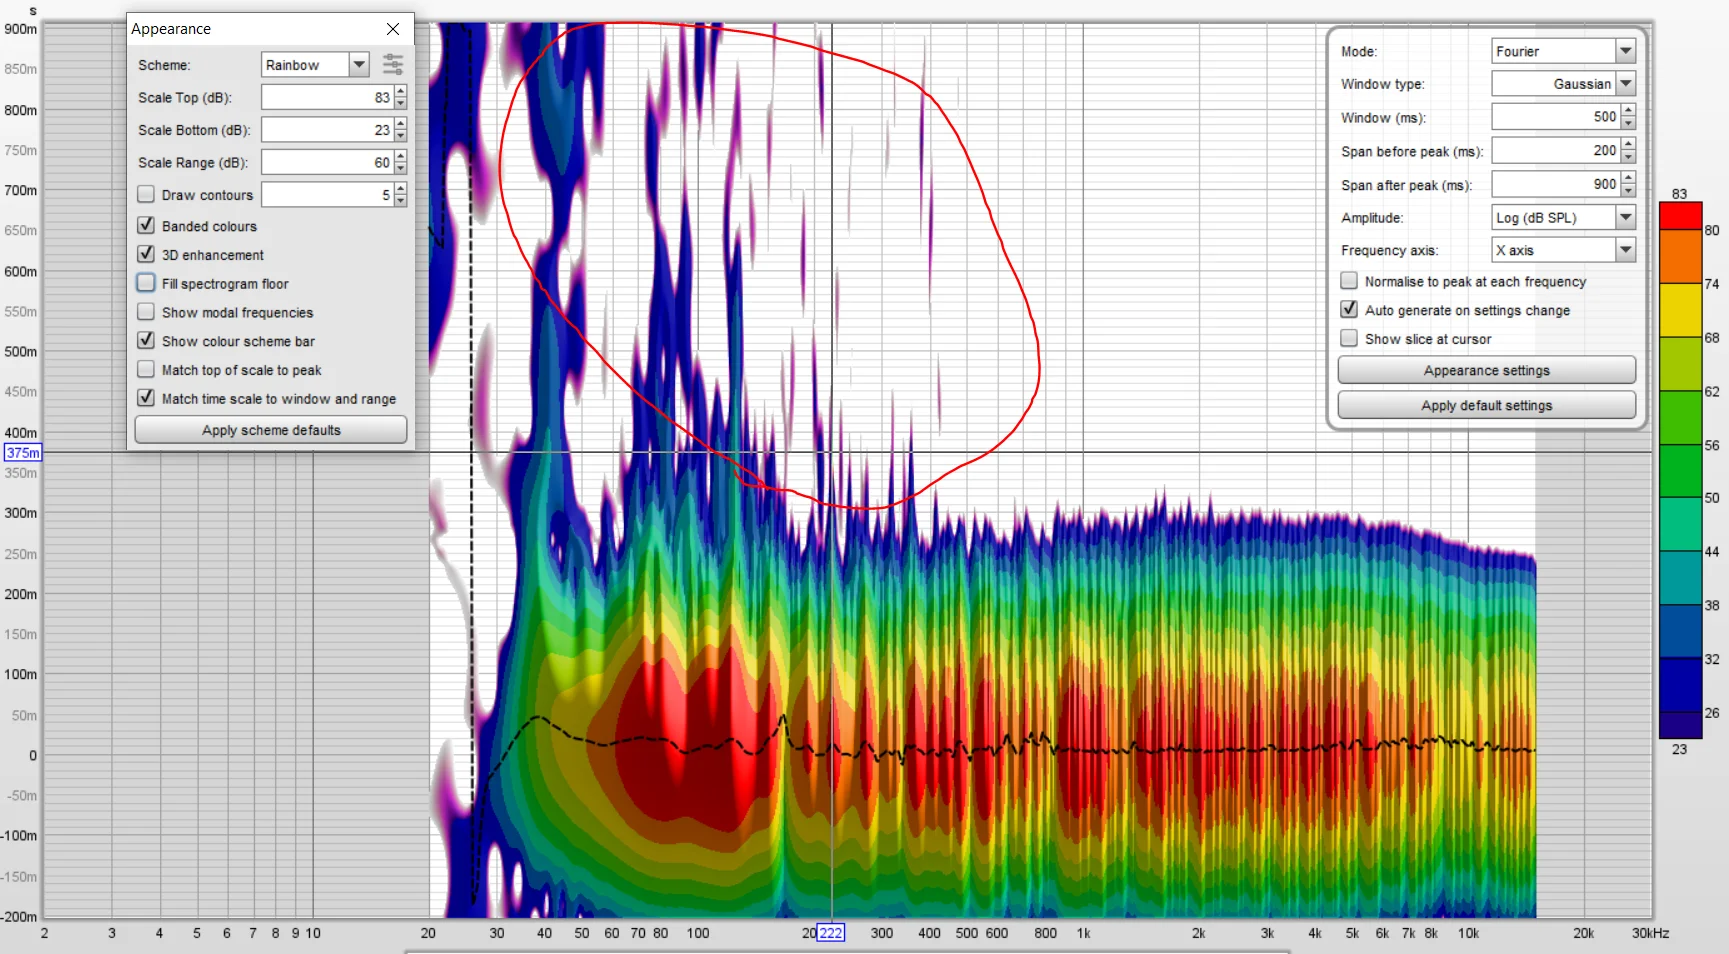
Task: Open the Amplitude Log (dB SPL) dropdown
Action: pyautogui.click(x=1626, y=217)
